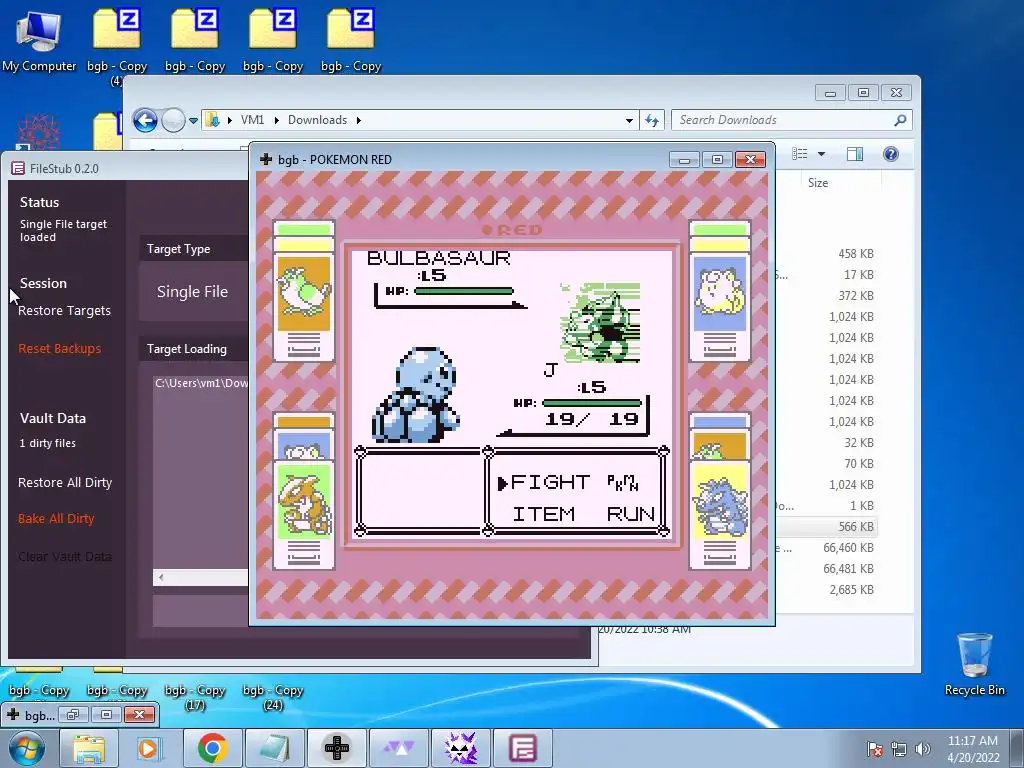
Task: Click VM1 in address breadcrumb
Action: coord(252,120)
